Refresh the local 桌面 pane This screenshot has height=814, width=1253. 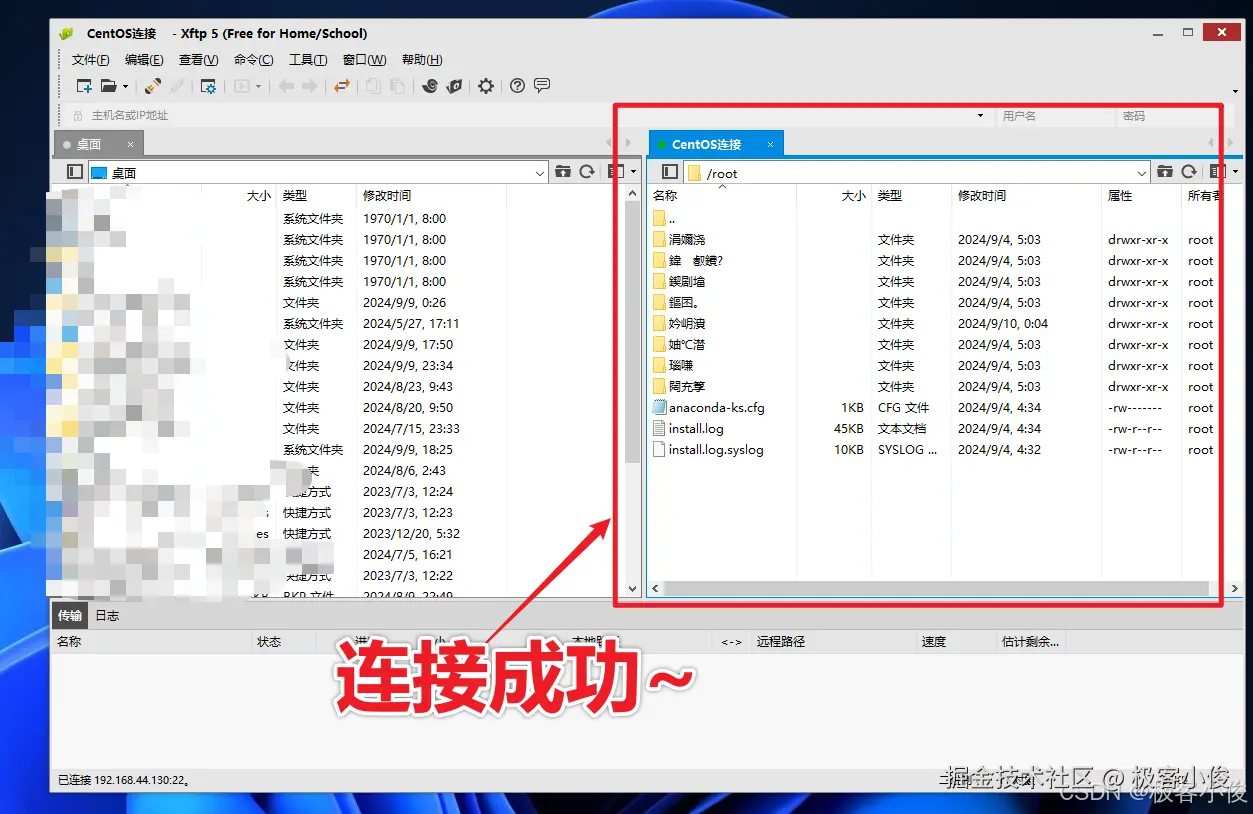click(x=588, y=172)
